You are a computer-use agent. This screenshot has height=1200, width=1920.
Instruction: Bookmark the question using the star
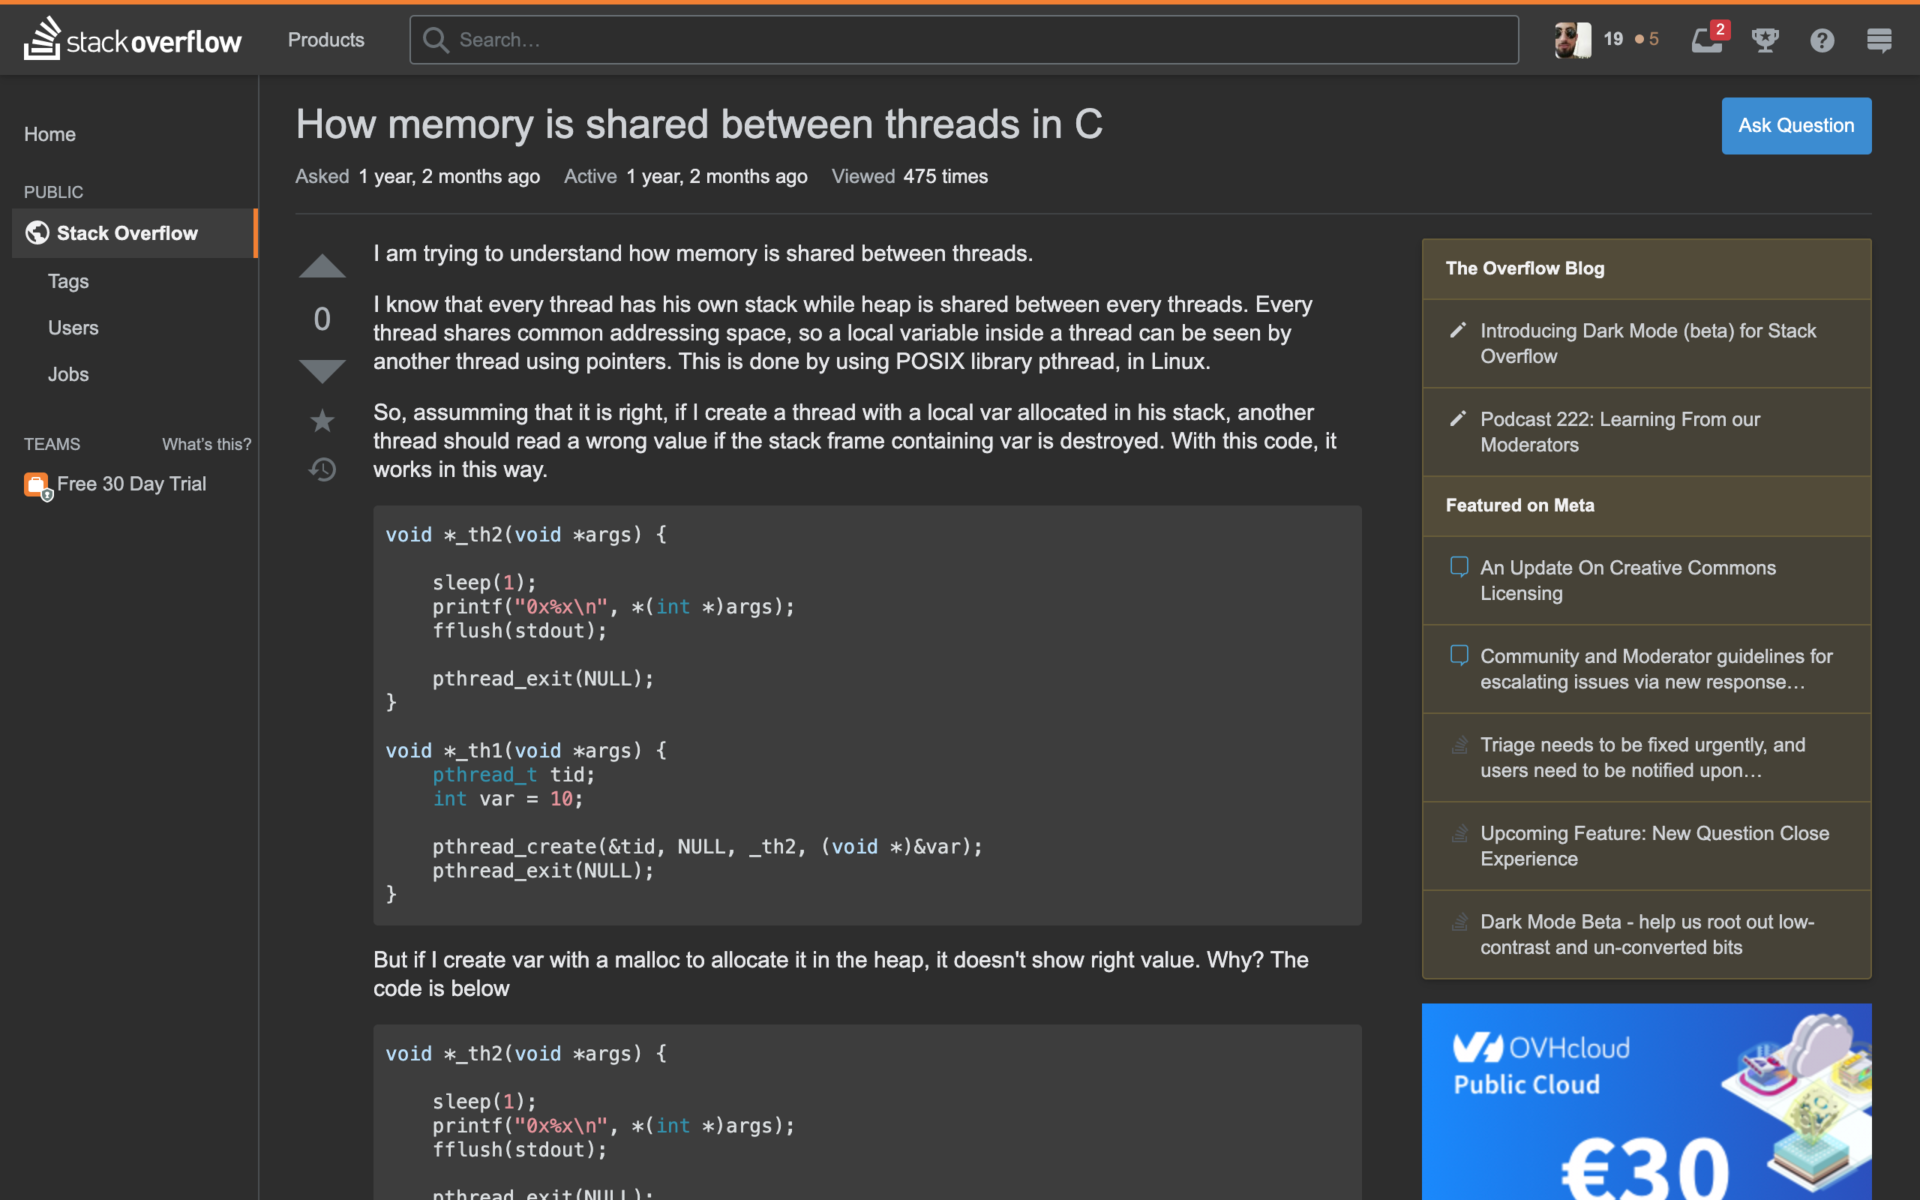(322, 420)
